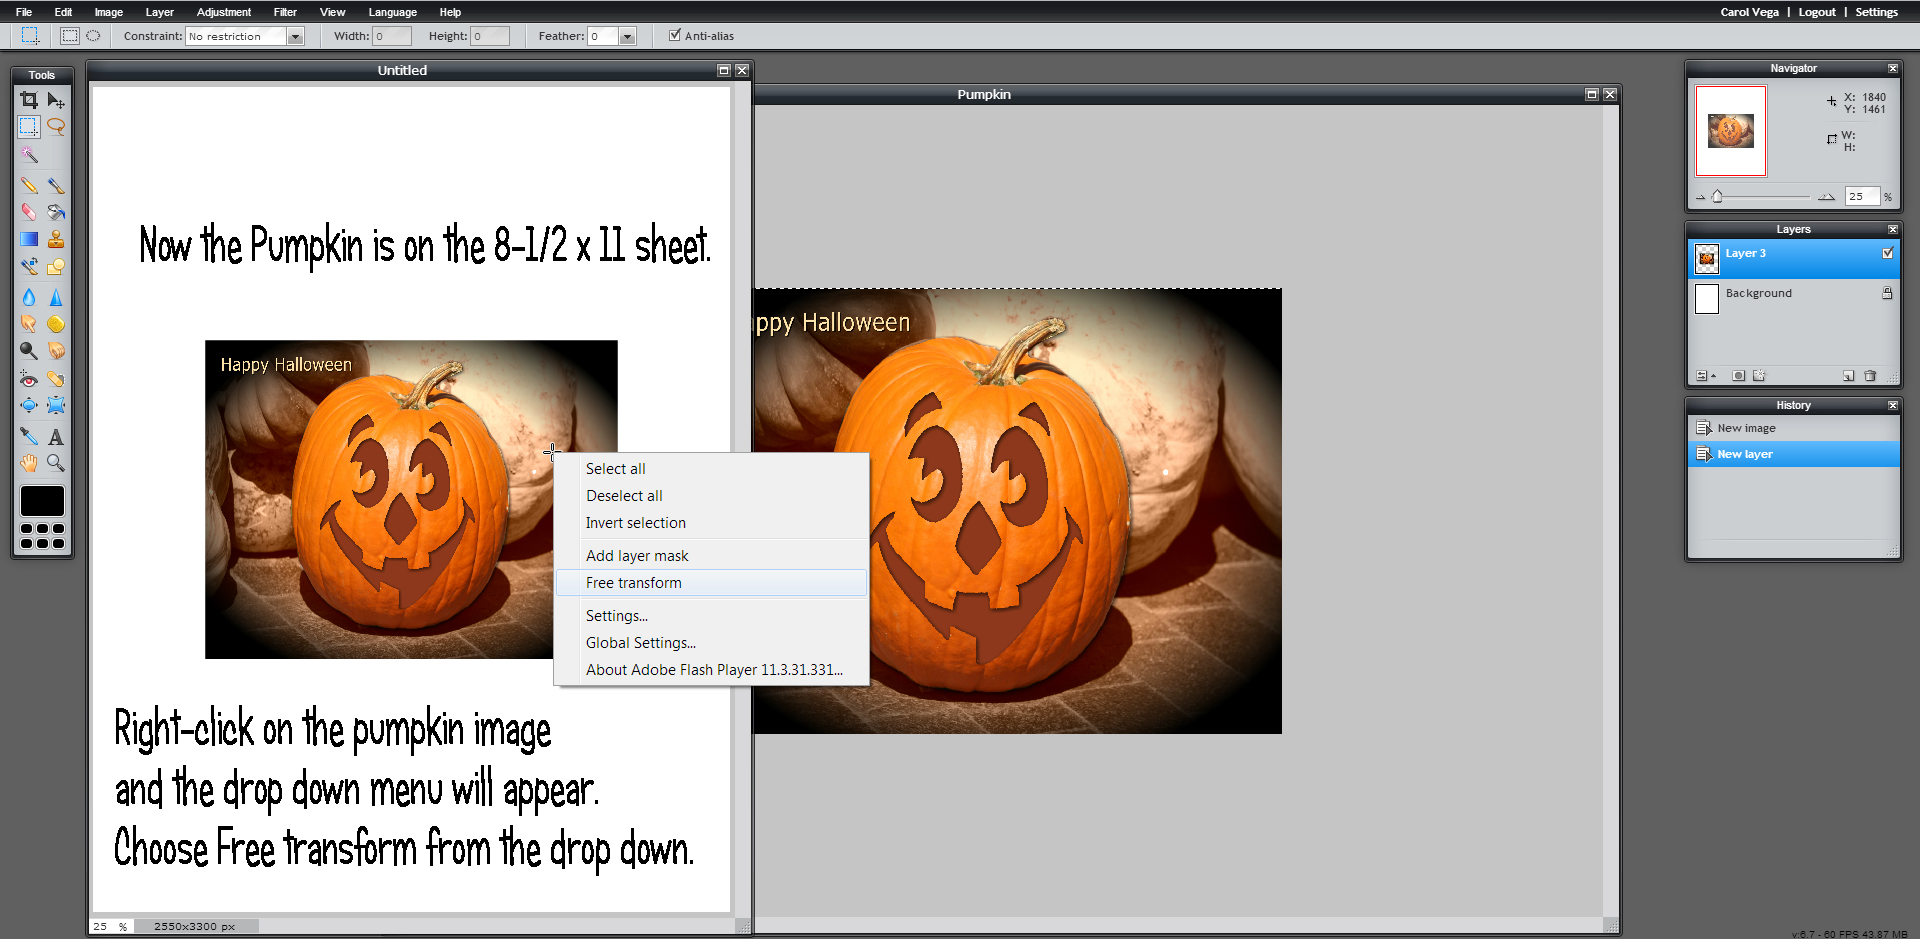The image size is (1920, 939).
Task: Select the Smudge tool
Action: pyautogui.click(x=29, y=324)
